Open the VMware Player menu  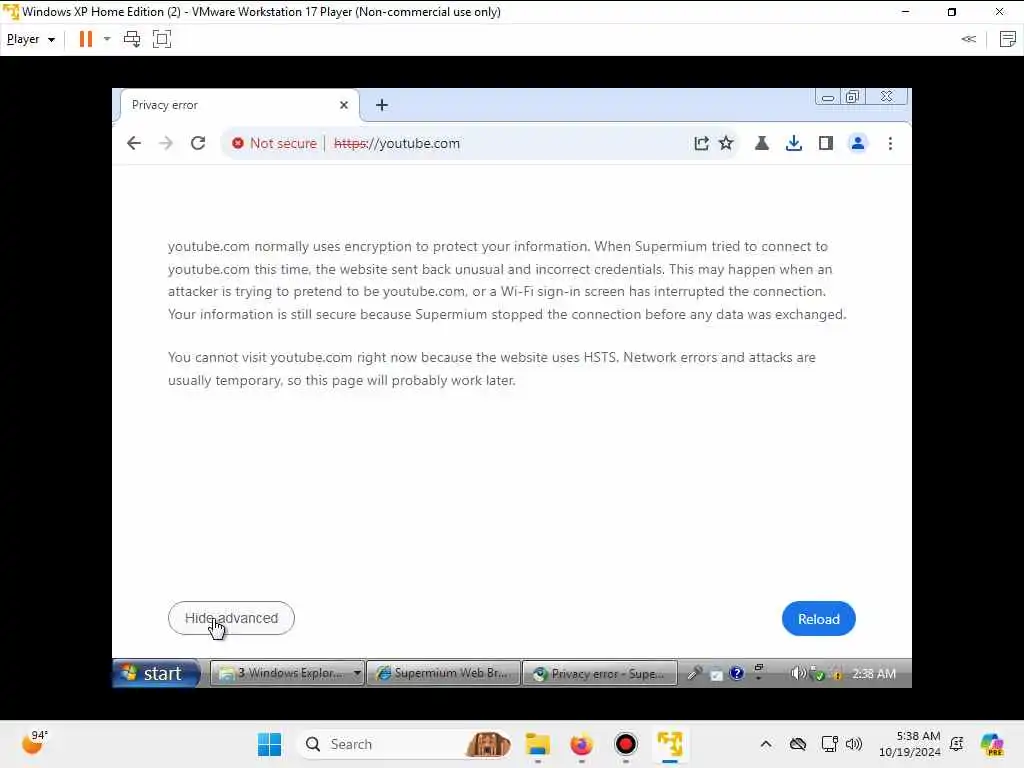31,39
